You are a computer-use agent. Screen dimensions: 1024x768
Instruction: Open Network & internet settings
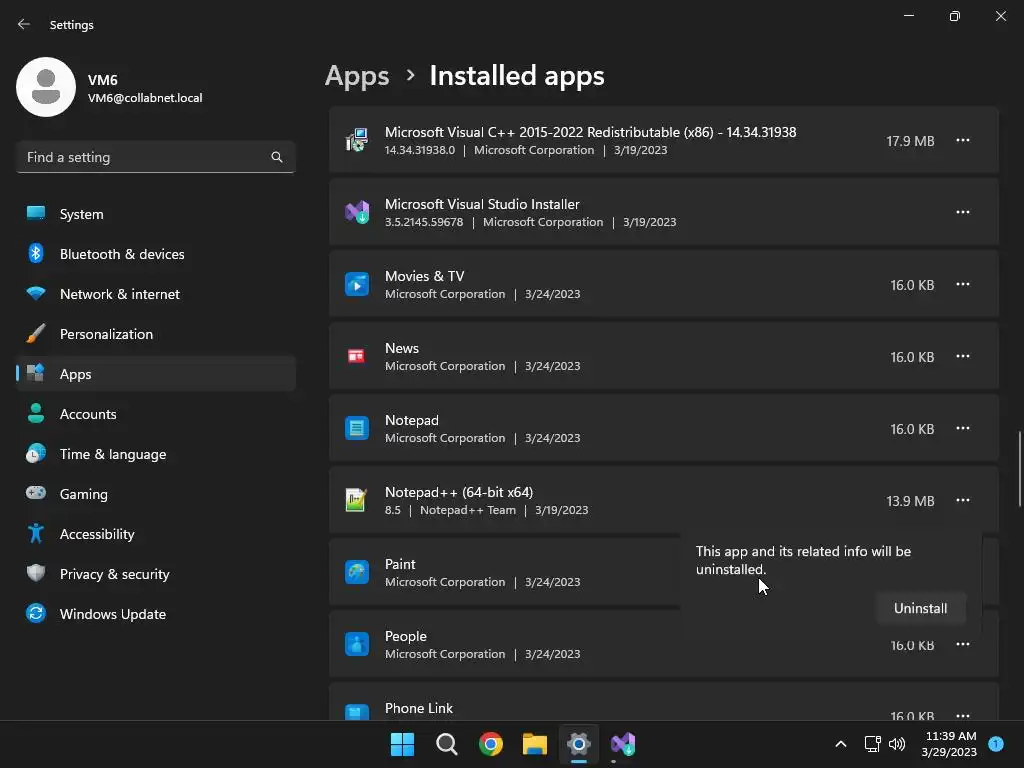pyautogui.click(x=156, y=294)
